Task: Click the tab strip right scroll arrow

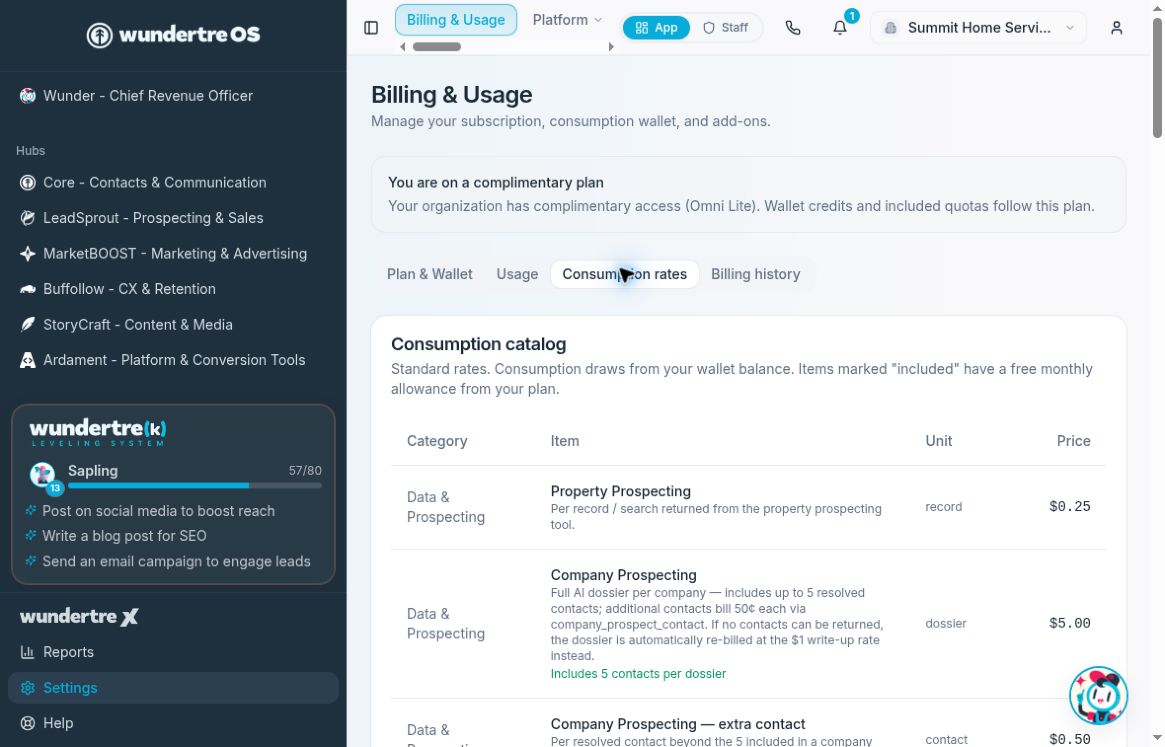Action: coord(611,47)
